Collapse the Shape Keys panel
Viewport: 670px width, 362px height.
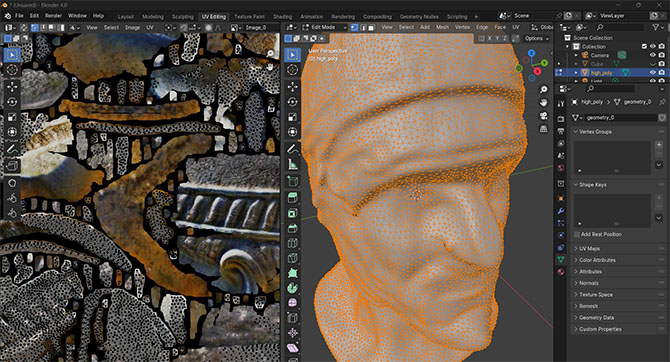pos(618,185)
